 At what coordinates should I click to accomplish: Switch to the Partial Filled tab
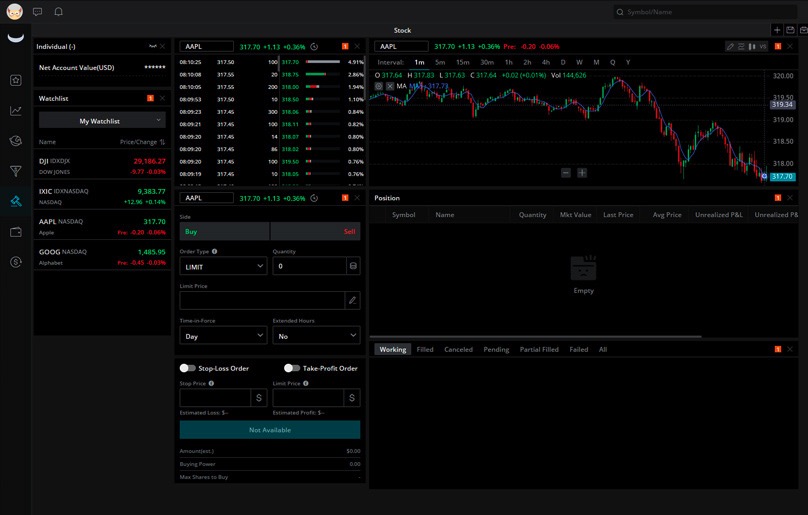tap(539, 350)
